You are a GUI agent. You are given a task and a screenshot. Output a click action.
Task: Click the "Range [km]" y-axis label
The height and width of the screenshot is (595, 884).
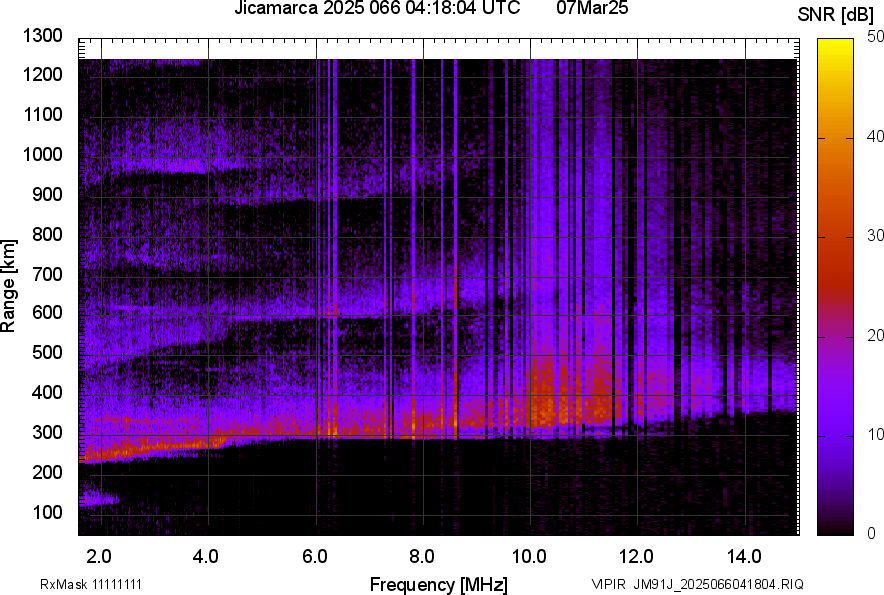9,286
